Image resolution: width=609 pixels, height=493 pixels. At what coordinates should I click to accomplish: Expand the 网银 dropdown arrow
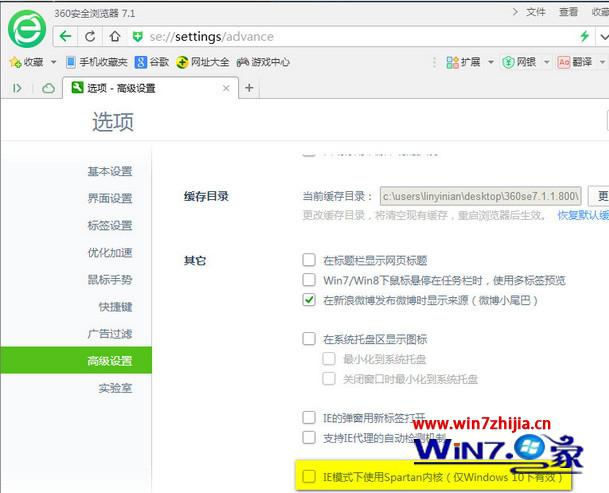(x=546, y=62)
